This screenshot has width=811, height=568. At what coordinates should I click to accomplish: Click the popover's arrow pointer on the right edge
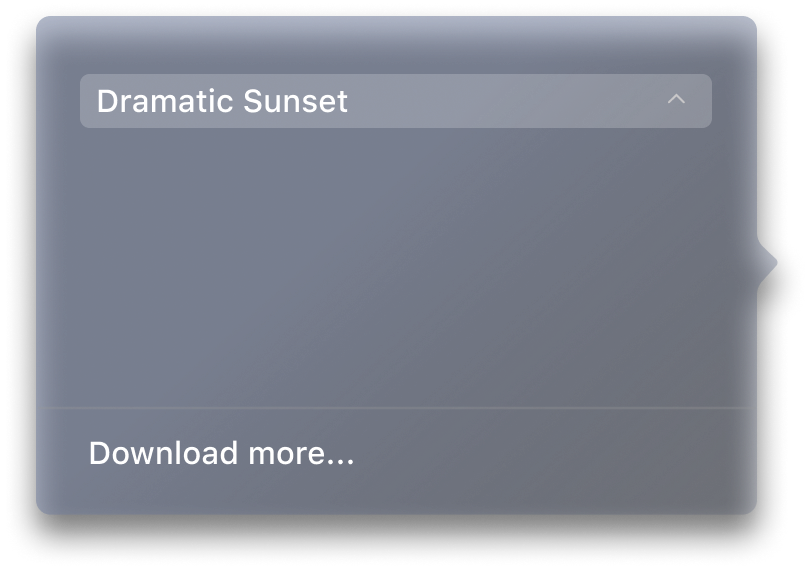click(x=767, y=263)
